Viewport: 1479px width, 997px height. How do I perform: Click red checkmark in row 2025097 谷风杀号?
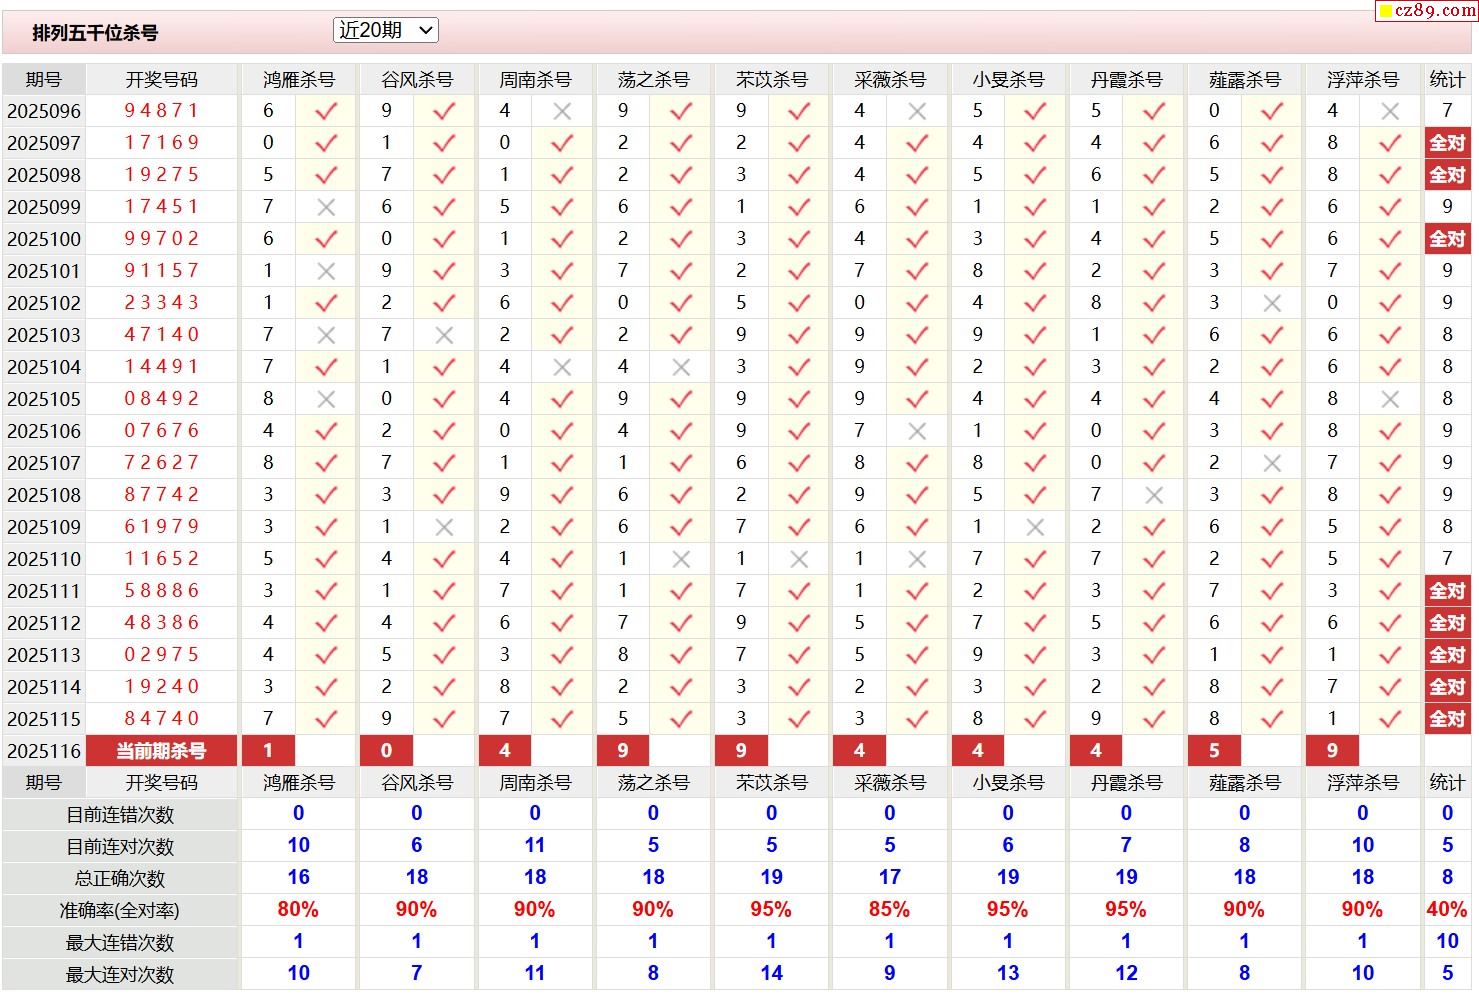pyautogui.click(x=444, y=144)
